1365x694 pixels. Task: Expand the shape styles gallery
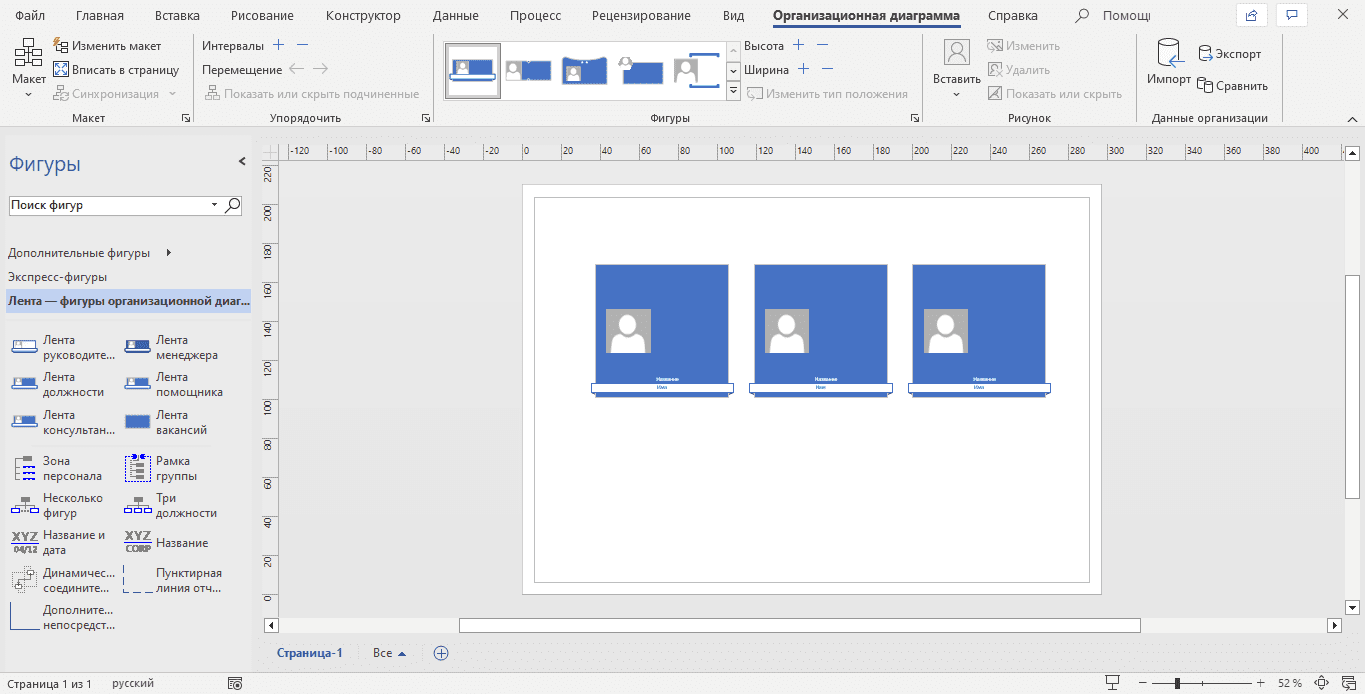click(x=733, y=92)
